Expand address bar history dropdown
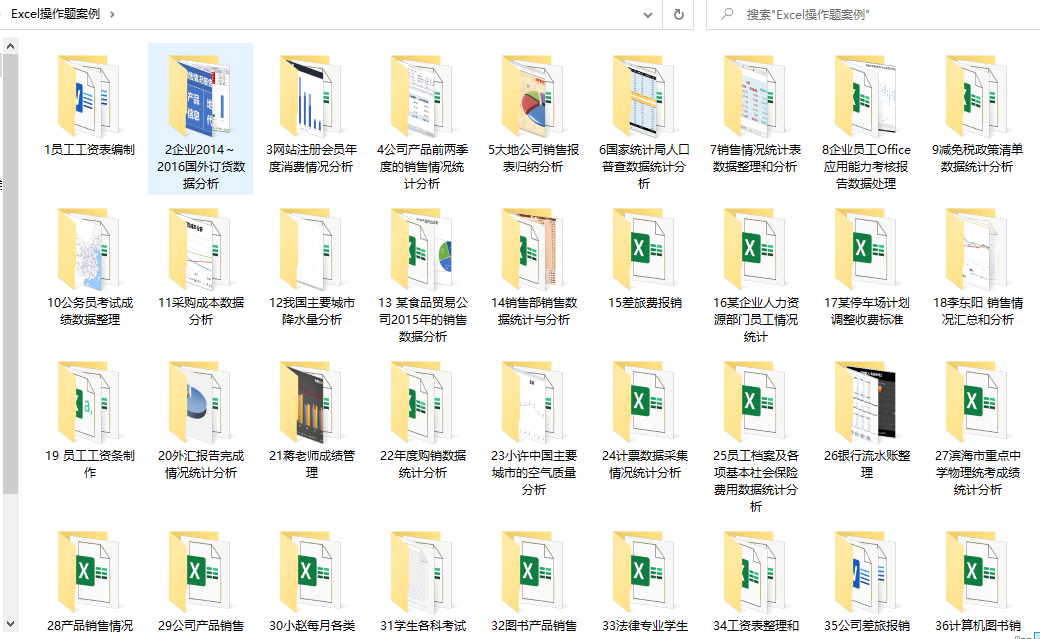This screenshot has height=639, width=1040. pyautogui.click(x=648, y=14)
